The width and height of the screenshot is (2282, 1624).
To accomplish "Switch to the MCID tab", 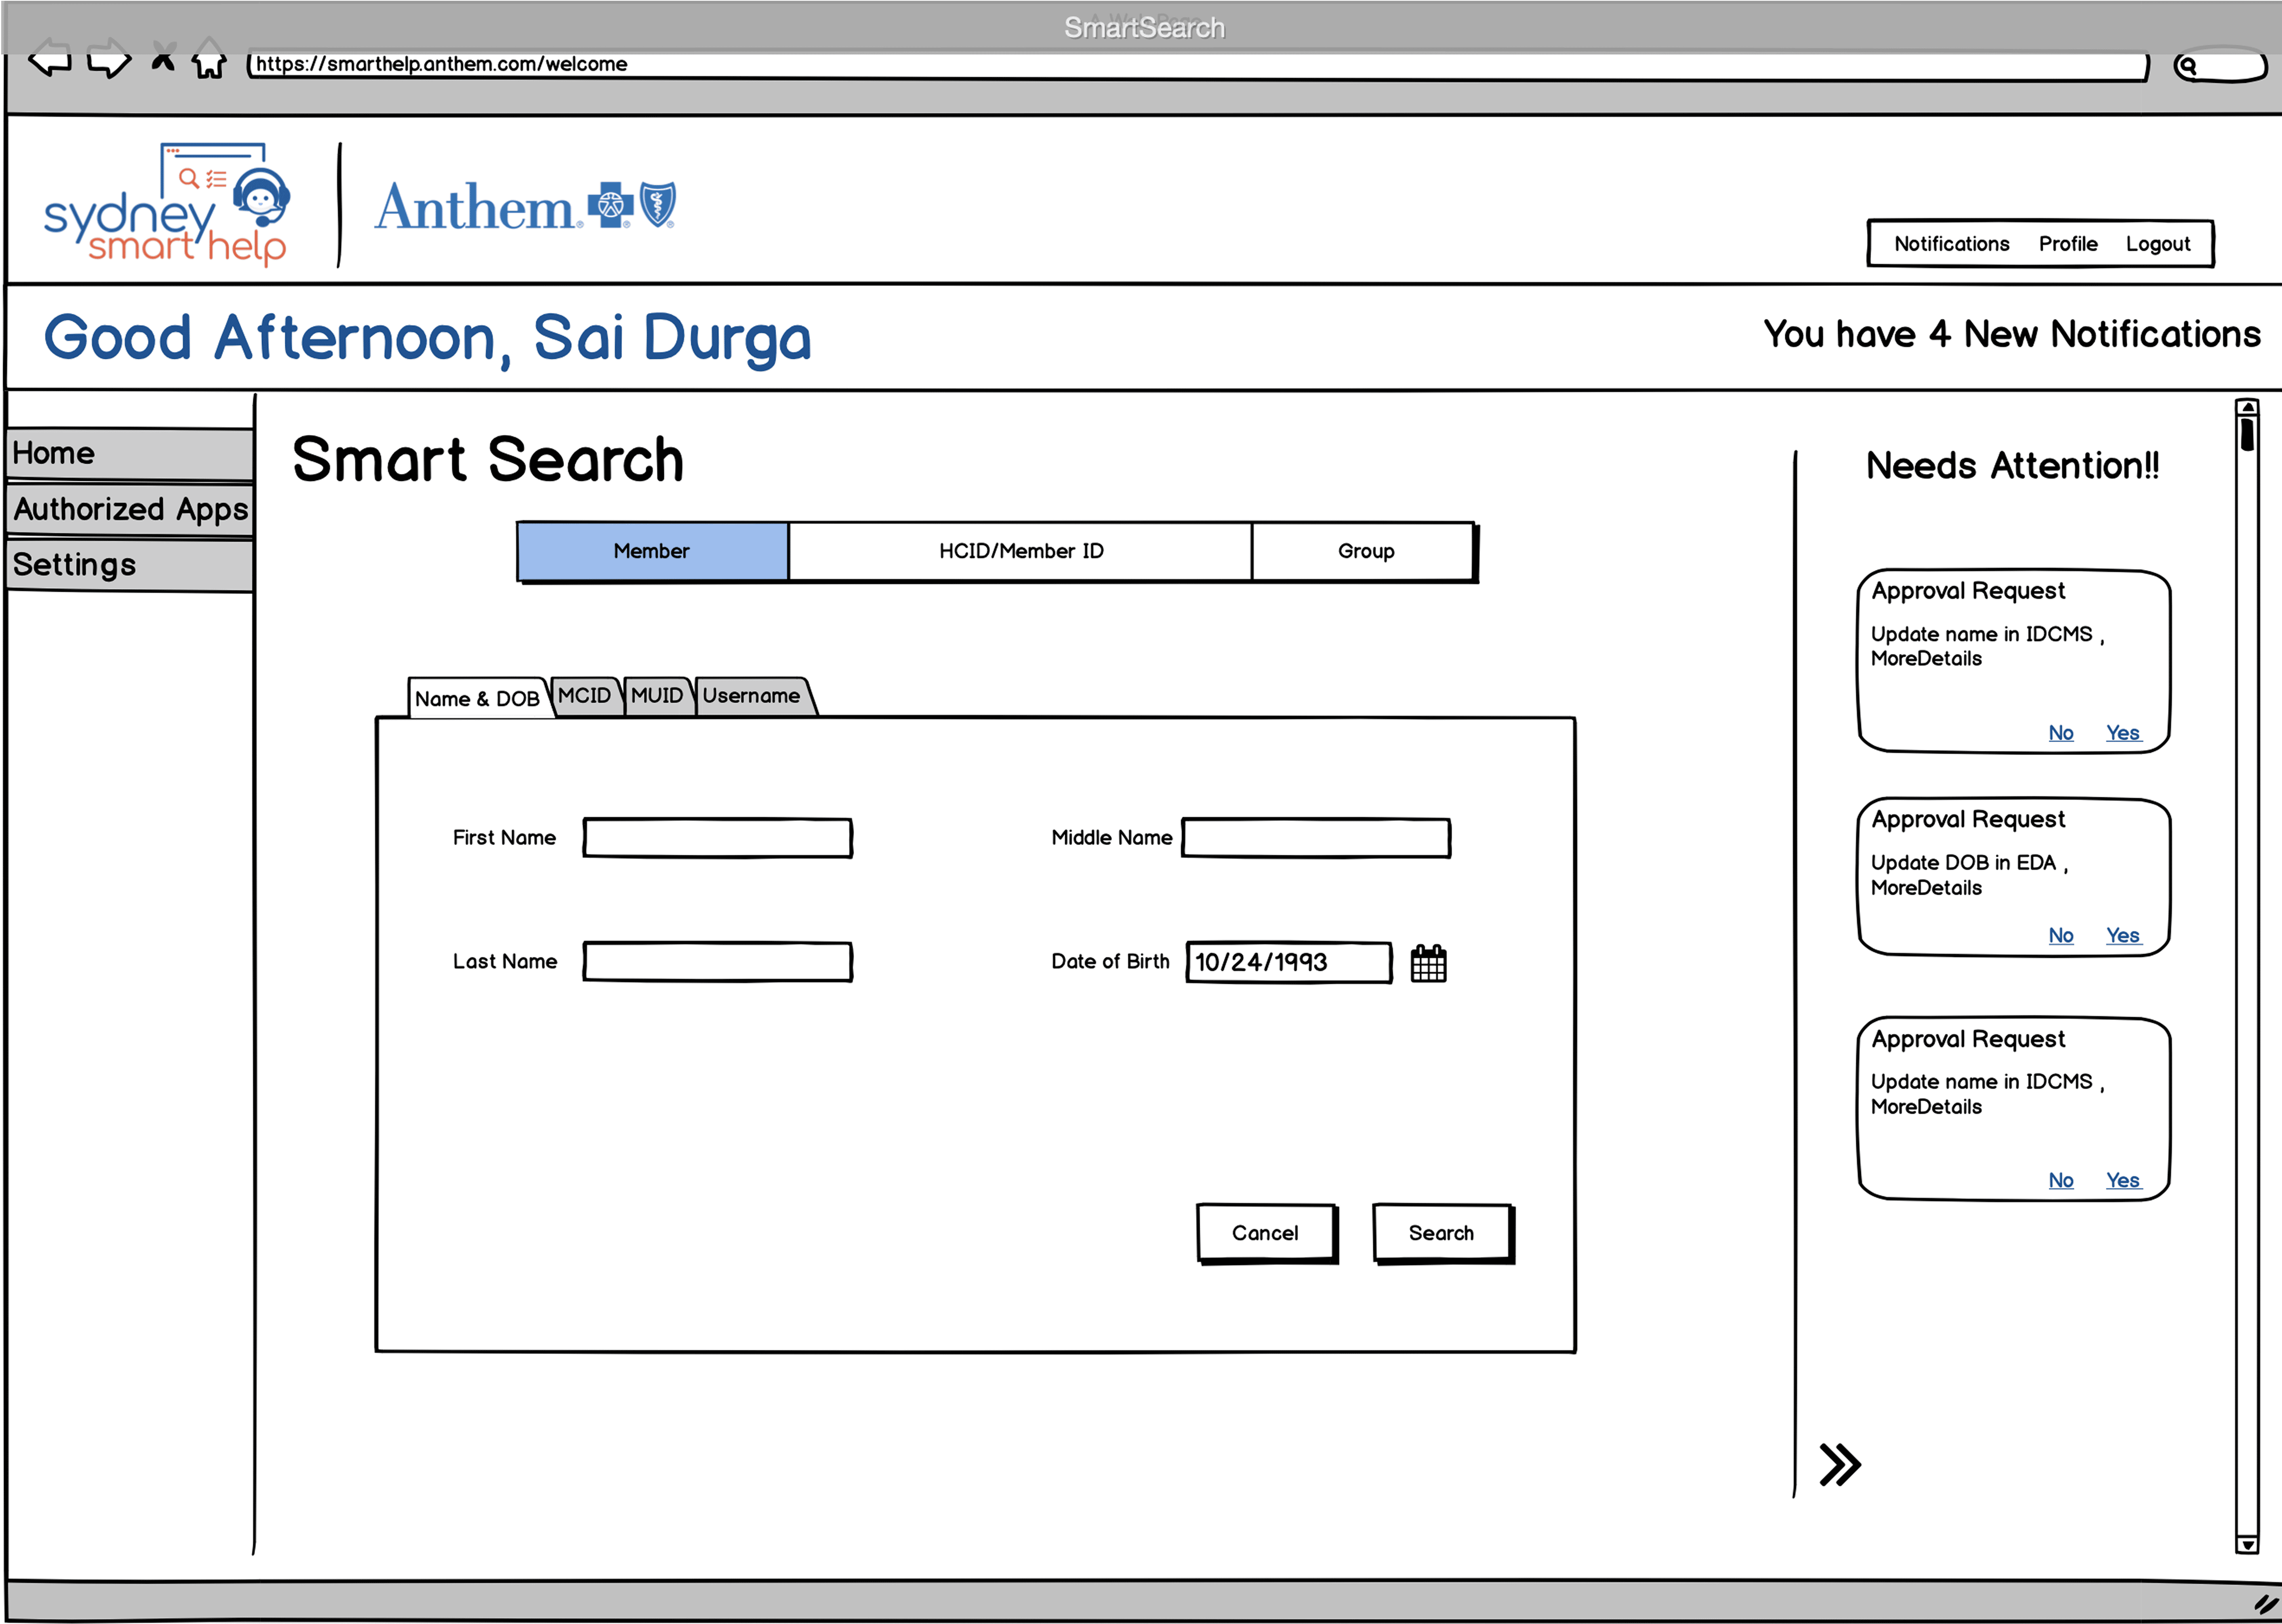I will (585, 695).
